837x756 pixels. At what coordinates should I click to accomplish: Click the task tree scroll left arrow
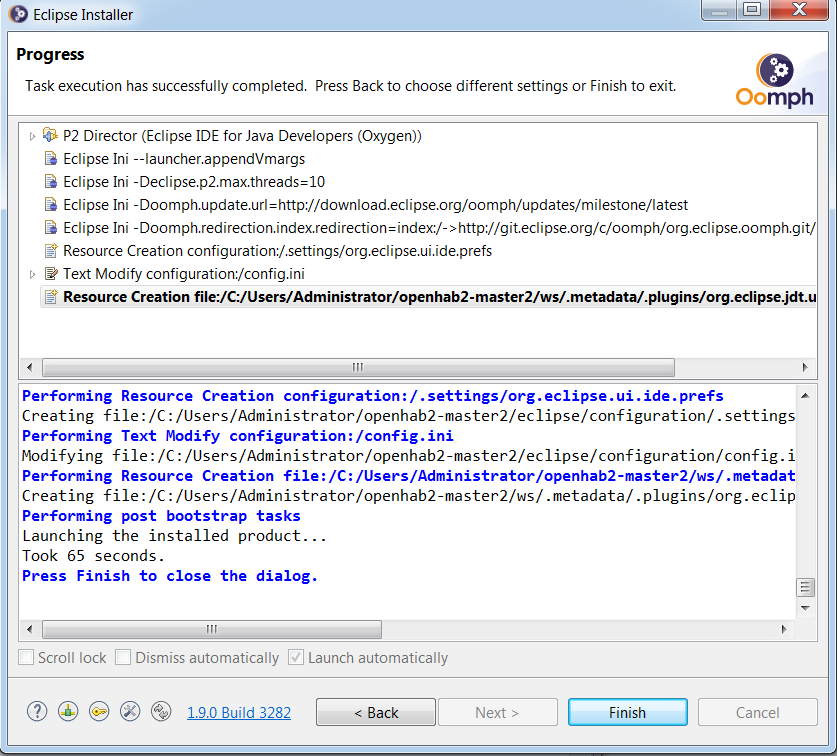coord(30,367)
